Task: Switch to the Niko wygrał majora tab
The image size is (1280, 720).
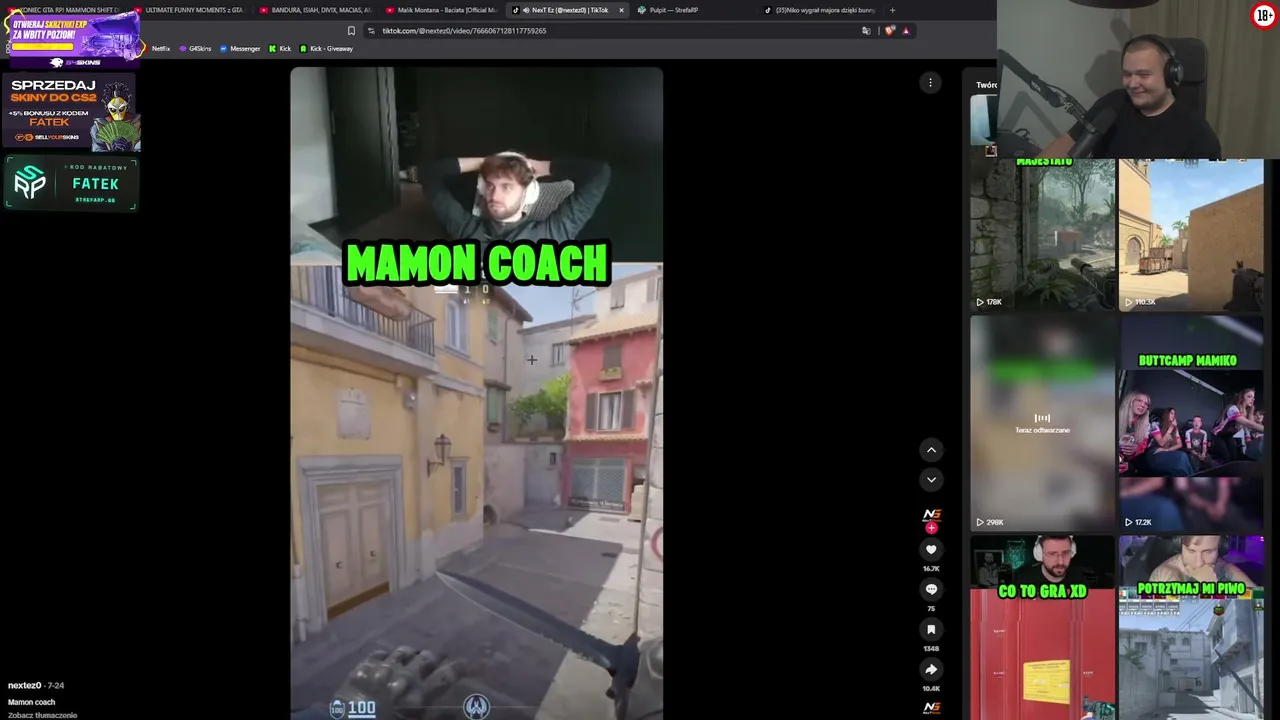Action: (819, 10)
